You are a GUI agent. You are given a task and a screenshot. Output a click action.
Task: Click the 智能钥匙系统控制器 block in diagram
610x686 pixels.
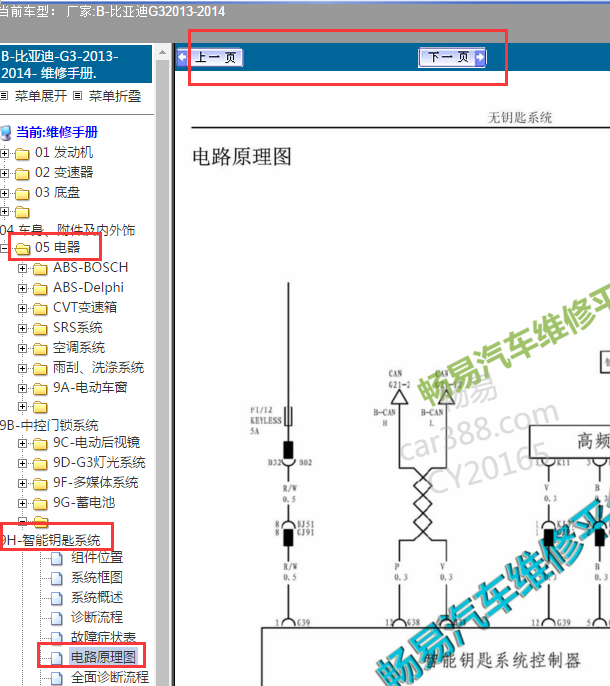tap(502, 660)
